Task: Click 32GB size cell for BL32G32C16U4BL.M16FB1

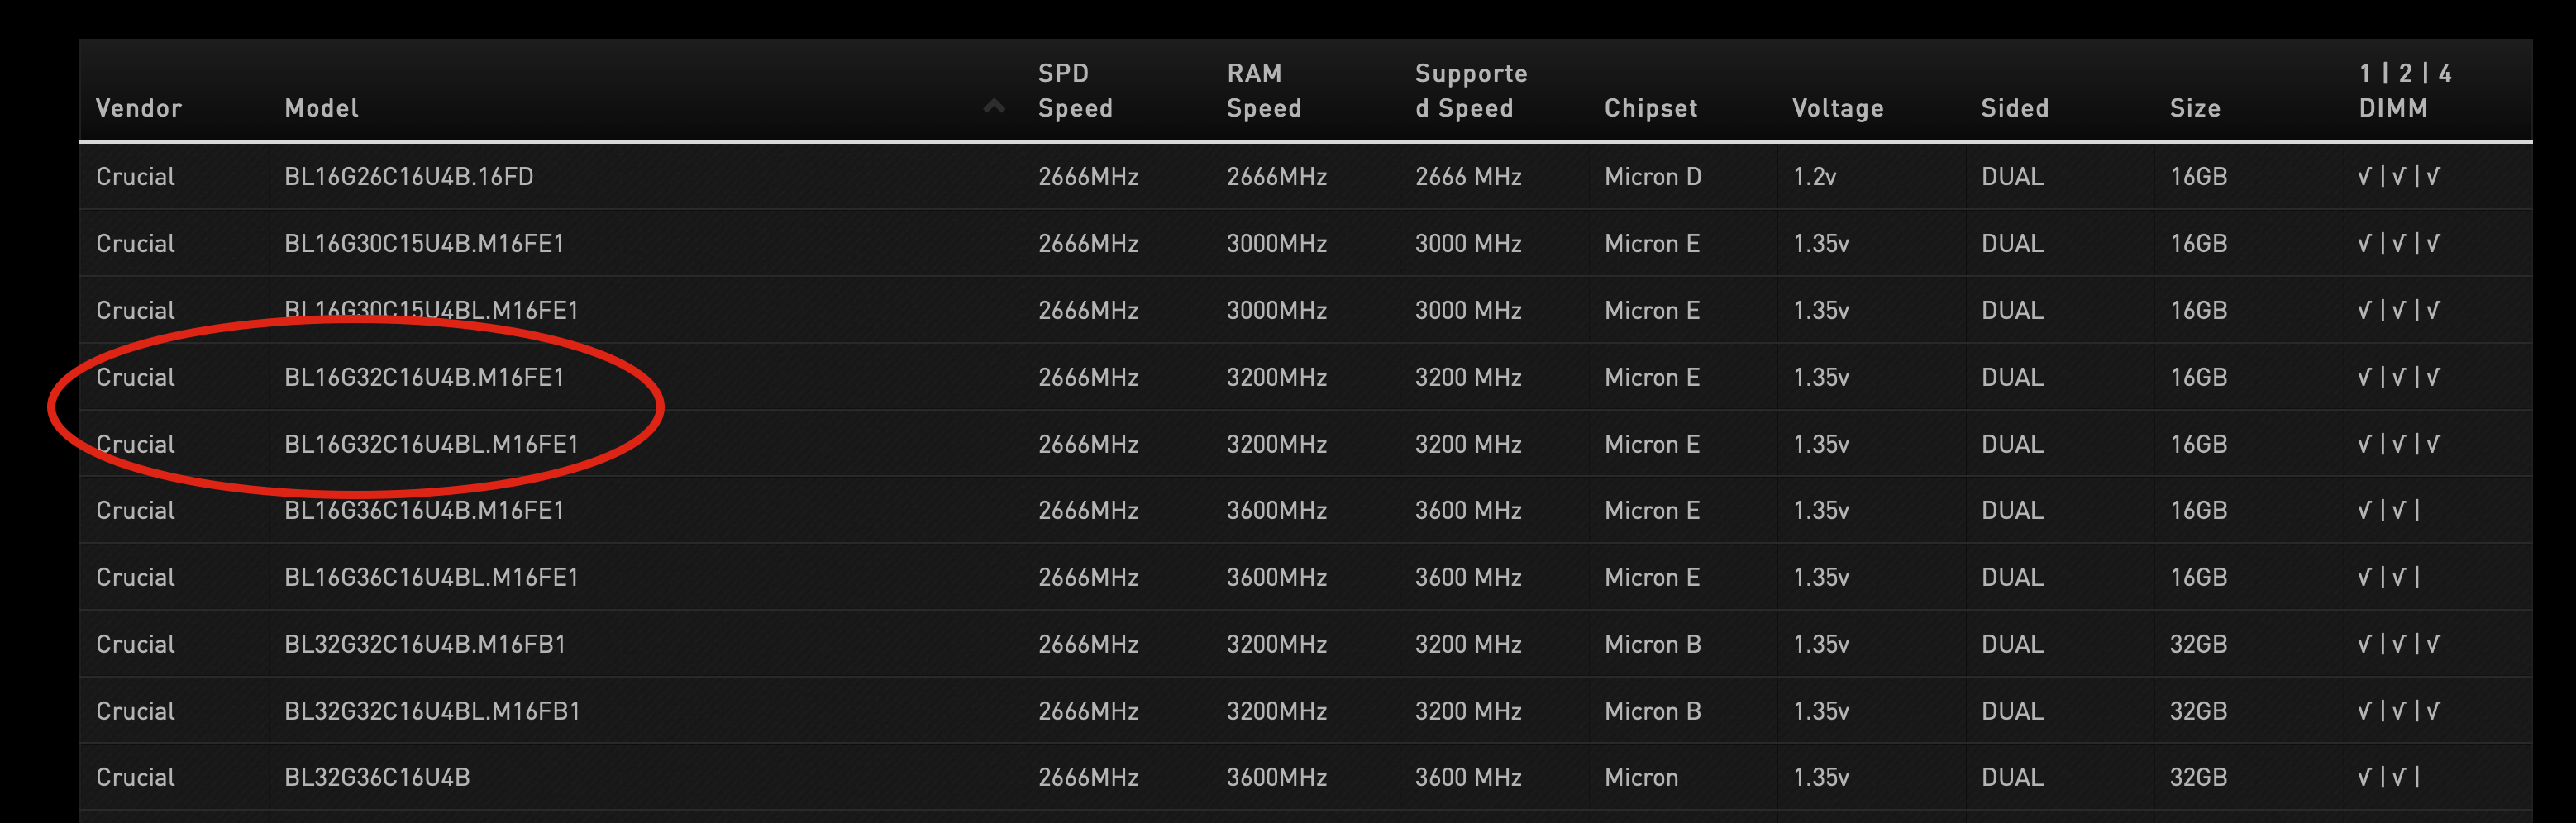Action: click(x=2198, y=711)
